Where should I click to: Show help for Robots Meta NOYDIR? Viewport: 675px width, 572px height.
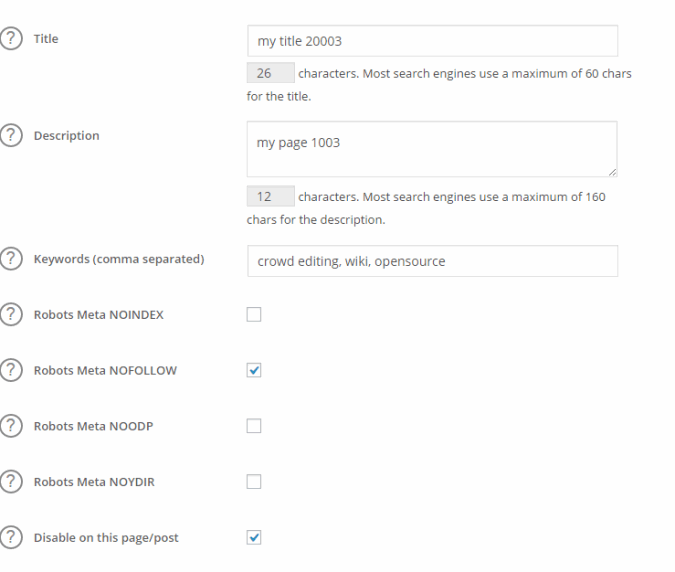click(11, 482)
